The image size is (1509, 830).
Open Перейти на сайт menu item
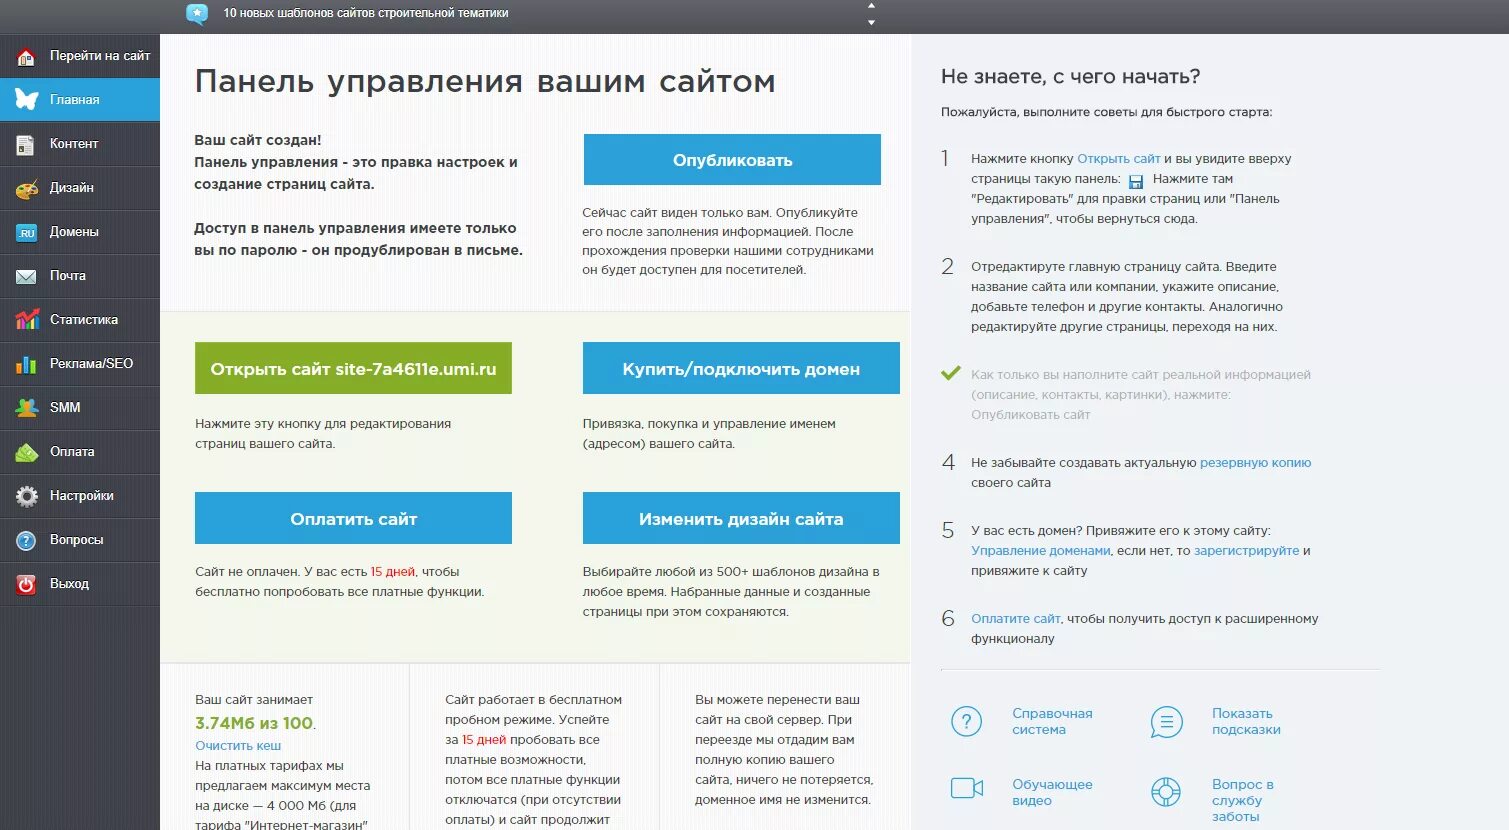(x=80, y=56)
